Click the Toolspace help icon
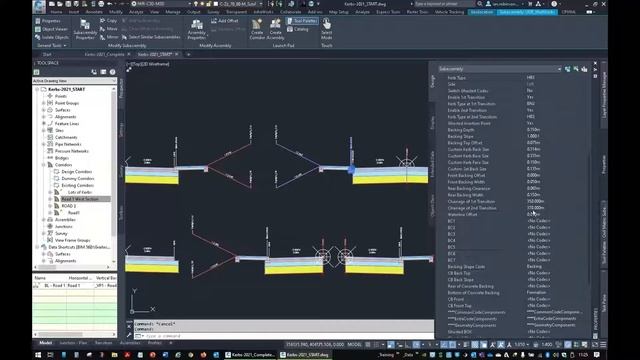640x360 pixels. pyautogui.click(x=113, y=72)
